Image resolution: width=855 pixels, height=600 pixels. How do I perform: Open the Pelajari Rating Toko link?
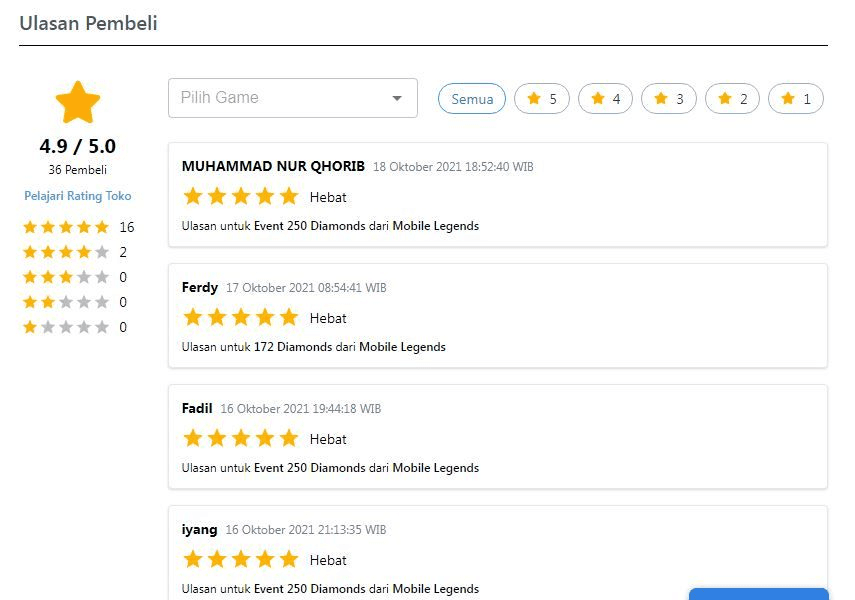pos(78,196)
